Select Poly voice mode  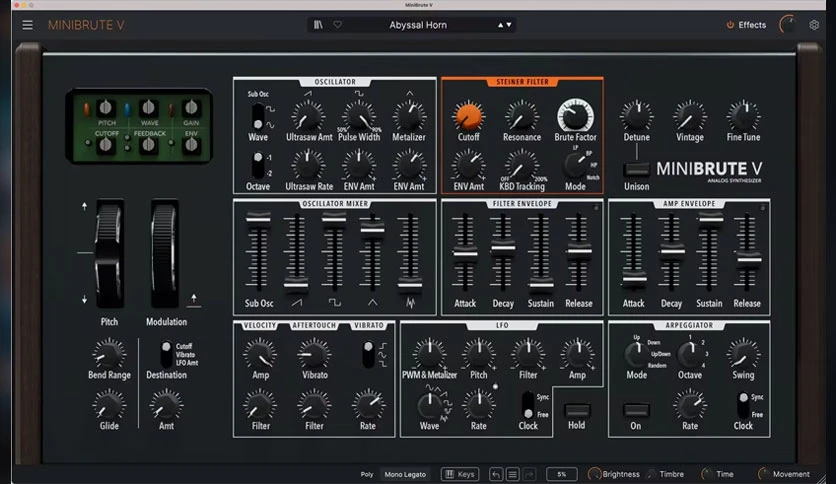pos(367,474)
